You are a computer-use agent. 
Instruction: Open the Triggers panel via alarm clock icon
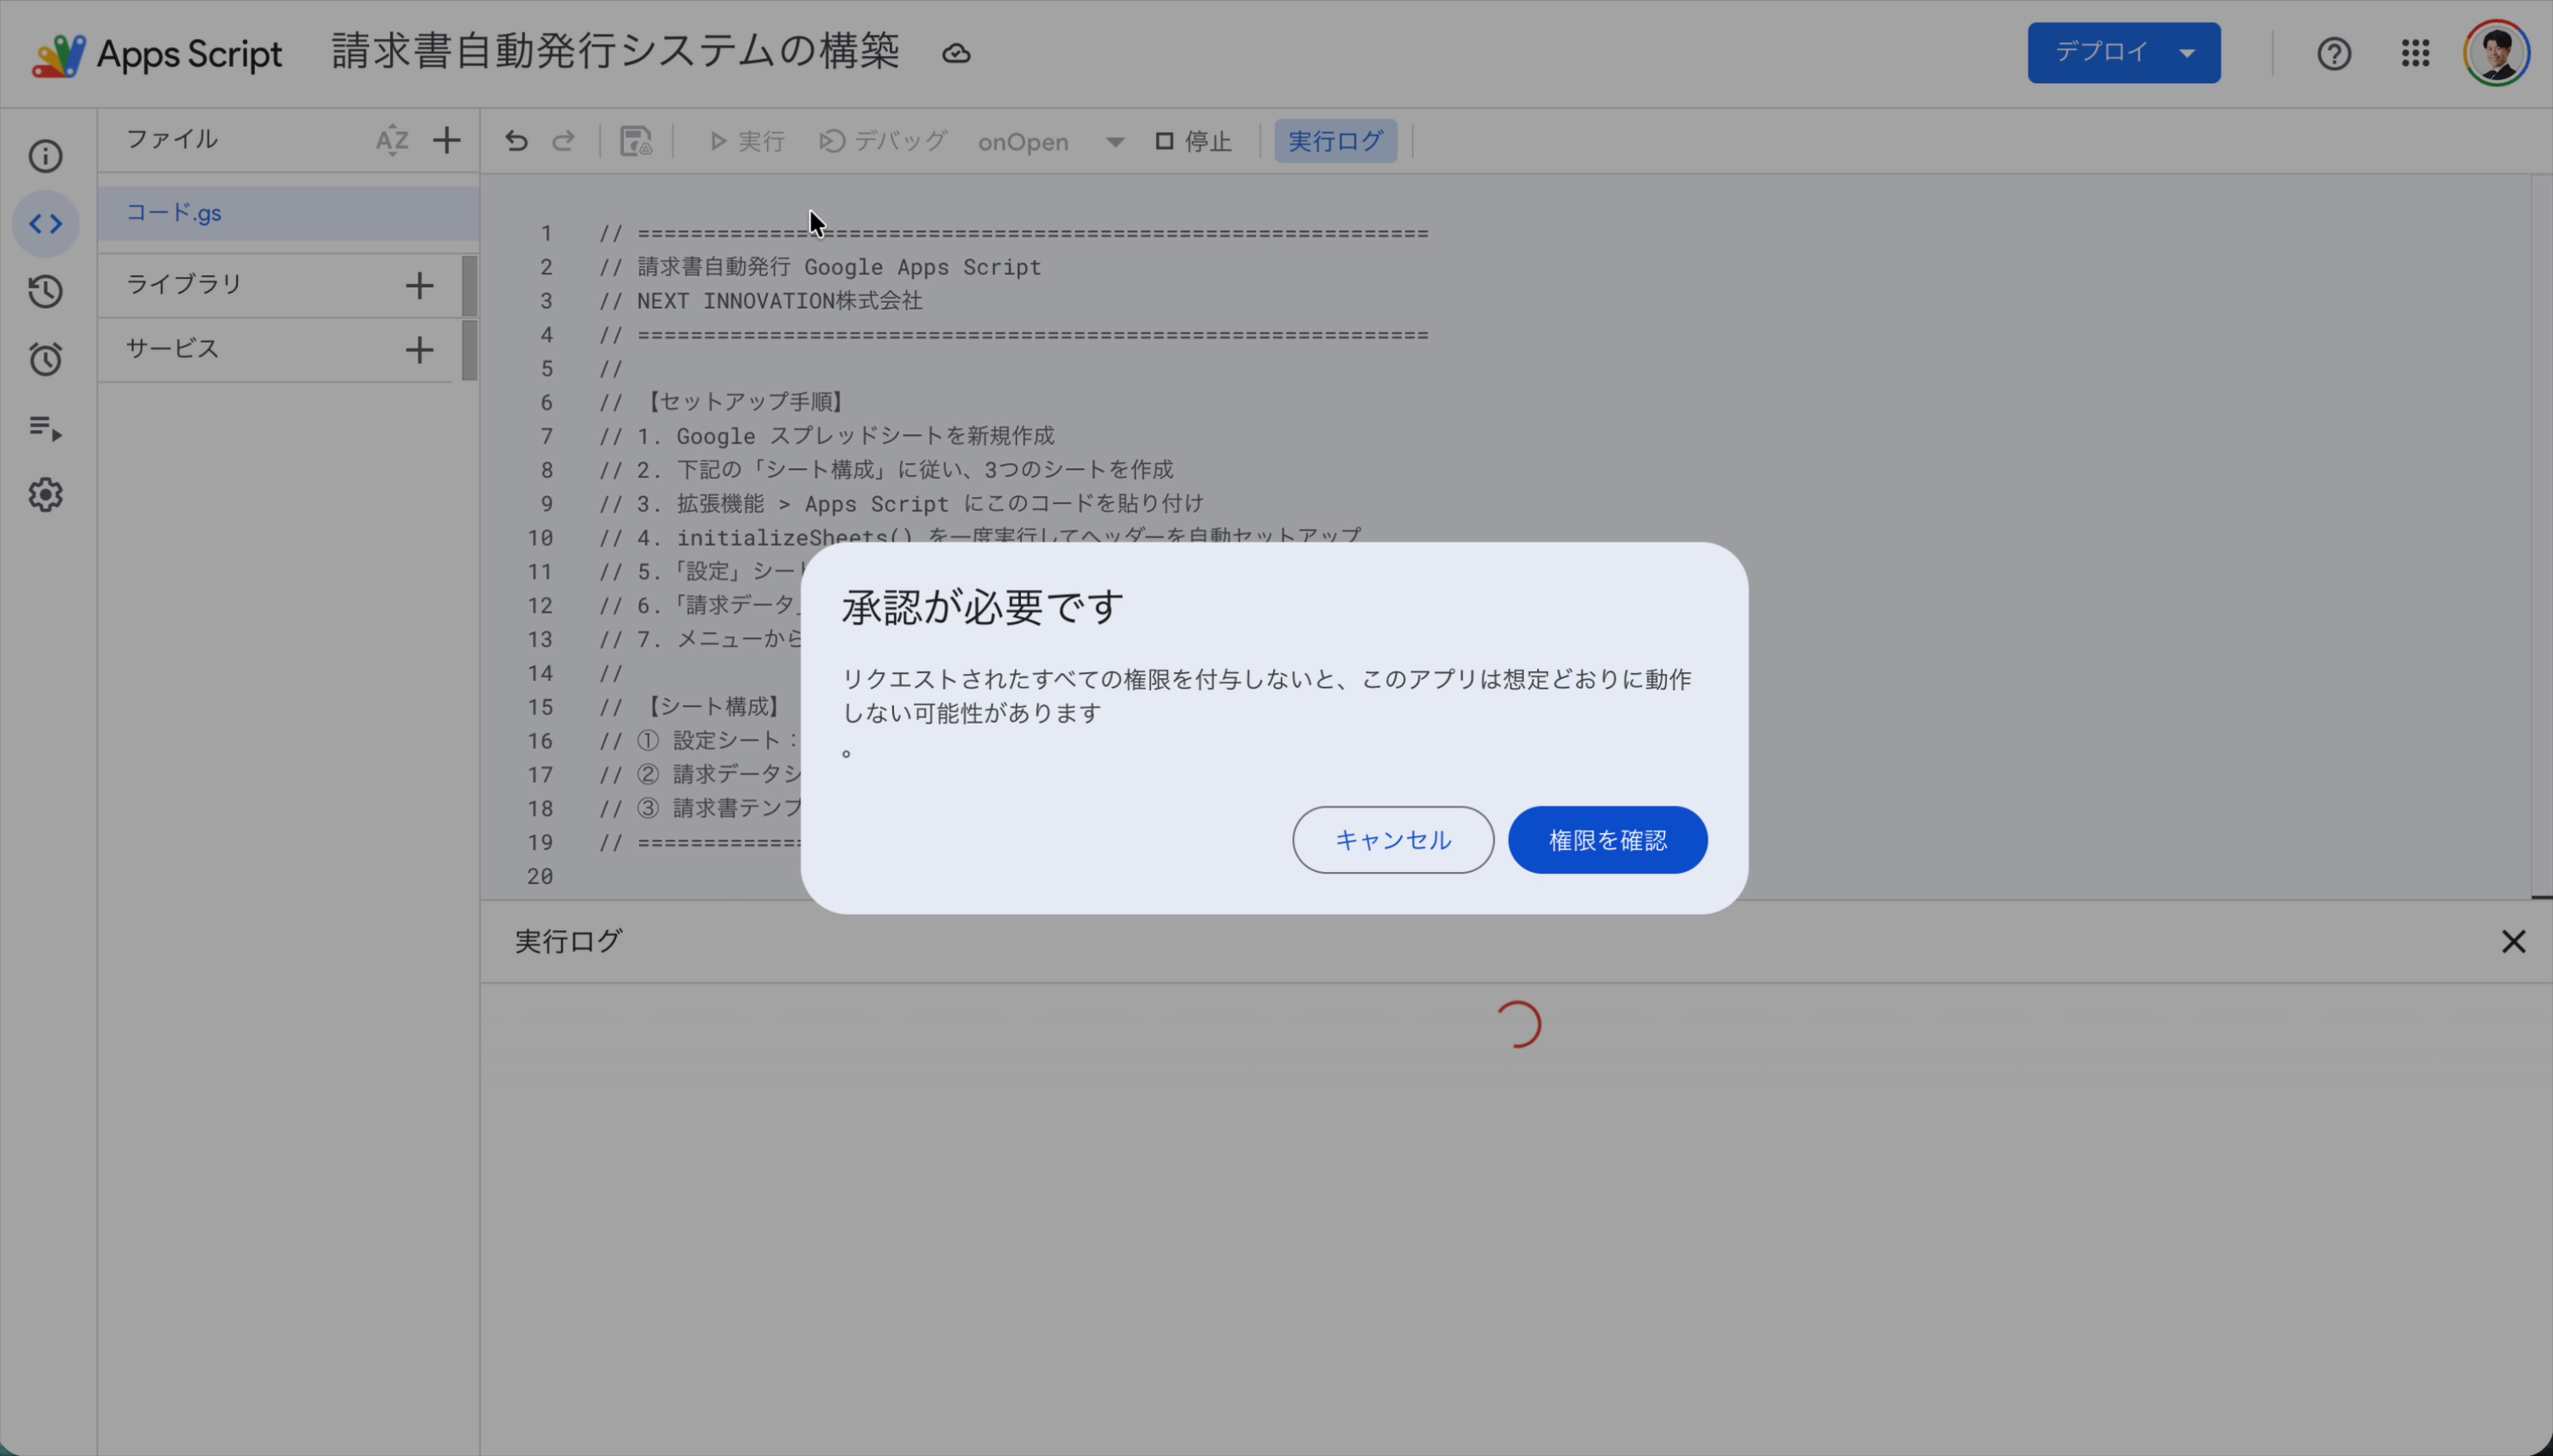(x=45, y=359)
